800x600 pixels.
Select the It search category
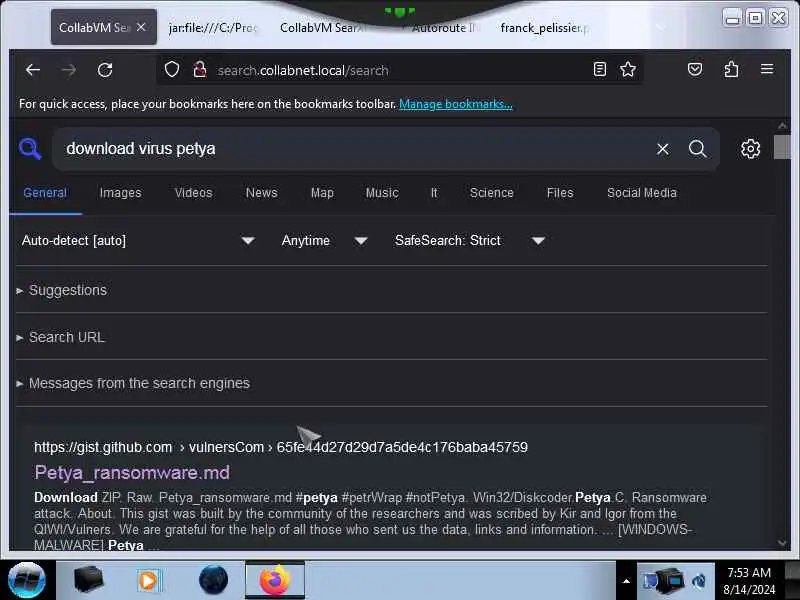coord(434,193)
